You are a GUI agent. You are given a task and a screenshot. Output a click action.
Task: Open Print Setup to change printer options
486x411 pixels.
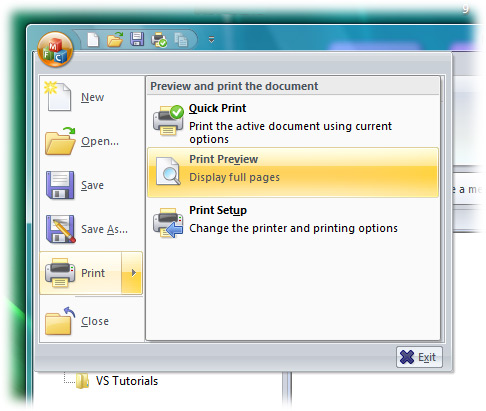click(x=293, y=221)
